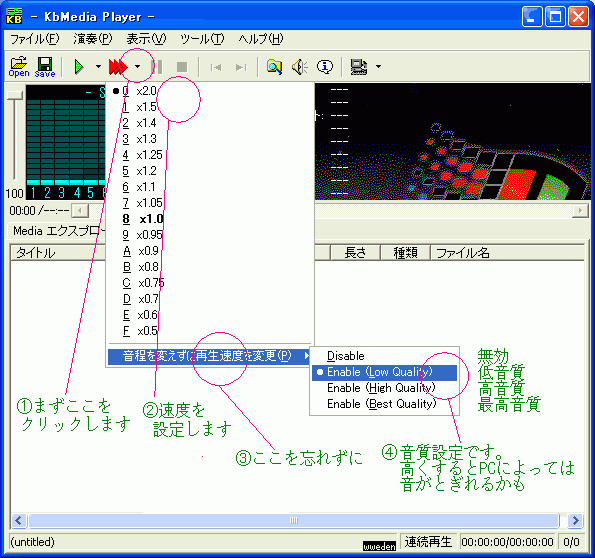Click the KB application icon in title bar
The width and height of the screenshot is (595, 558).
point(14,16)
